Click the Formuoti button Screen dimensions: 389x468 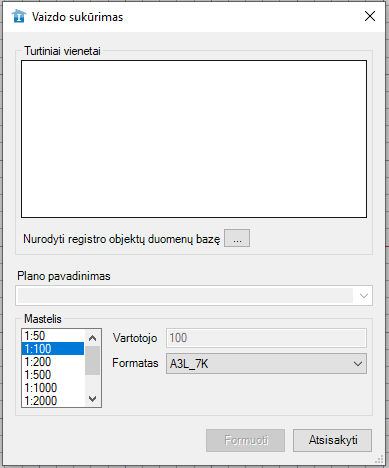(245, 440)
